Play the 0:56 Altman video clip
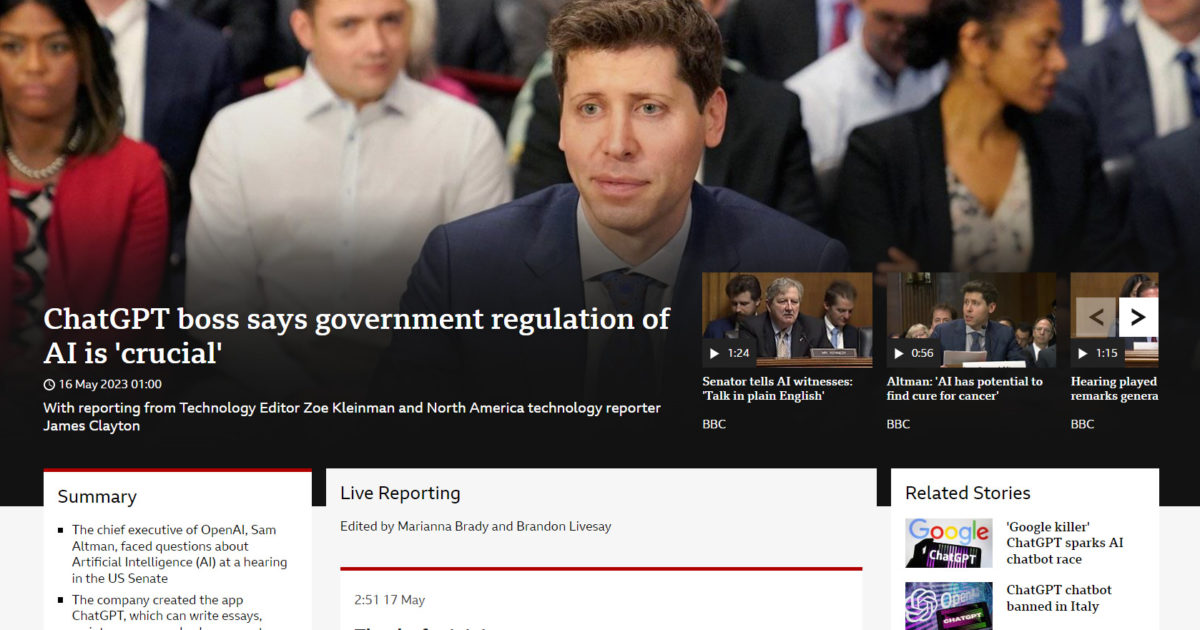Image resolution: width=1200 pixels, height=630 pixels. (912, 353)
